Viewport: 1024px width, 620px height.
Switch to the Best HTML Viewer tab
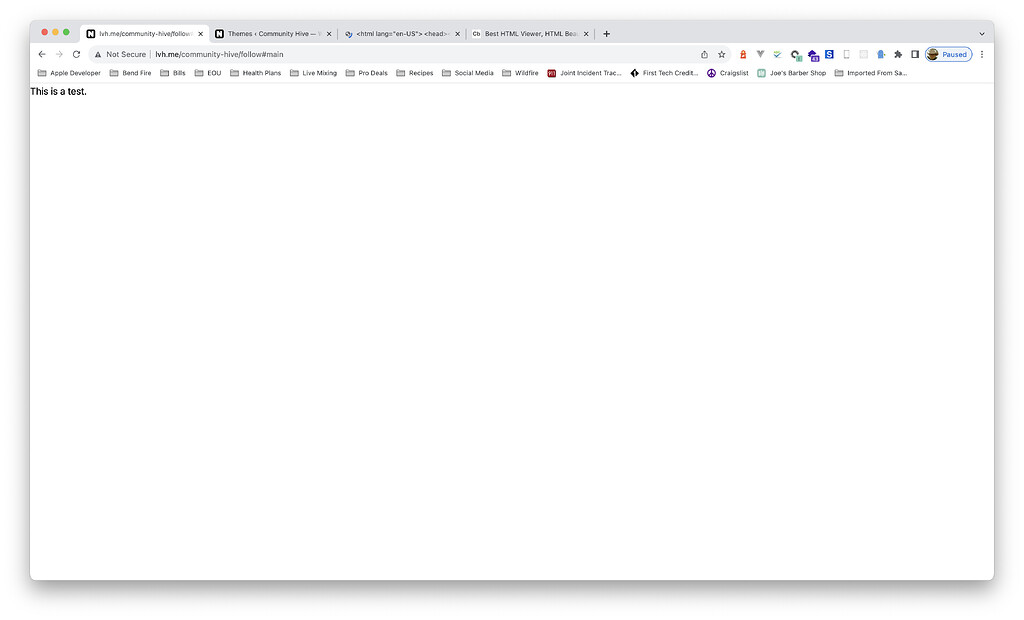tap(527, 33)
